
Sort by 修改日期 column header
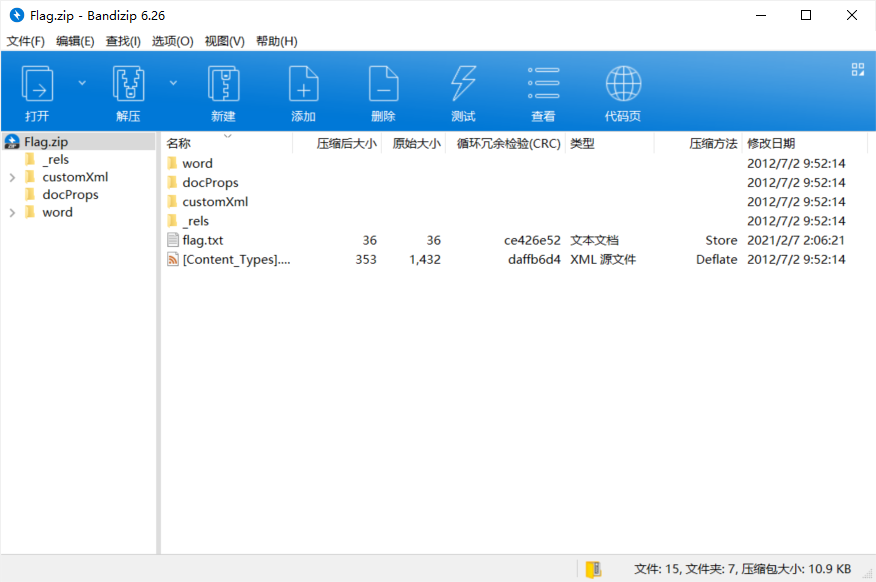click(x=771, y=144)
